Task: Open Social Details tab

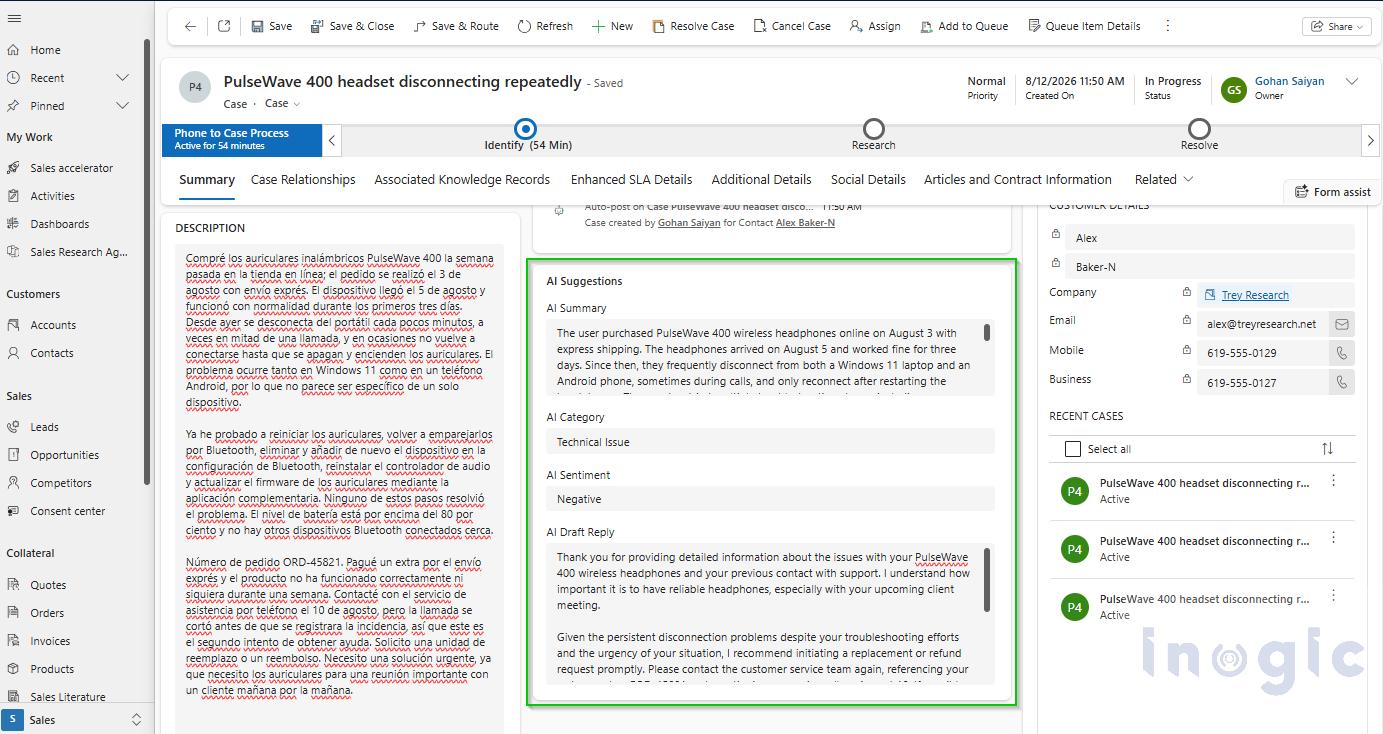Action: 868,180
